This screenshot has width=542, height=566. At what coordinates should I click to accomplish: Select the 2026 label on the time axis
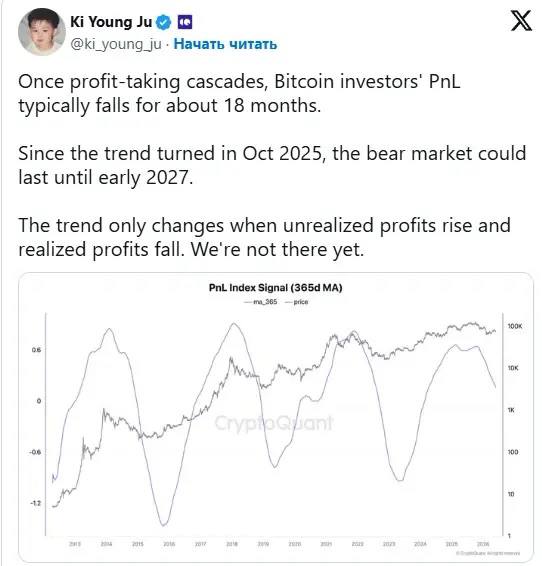[x=483, y=544]
